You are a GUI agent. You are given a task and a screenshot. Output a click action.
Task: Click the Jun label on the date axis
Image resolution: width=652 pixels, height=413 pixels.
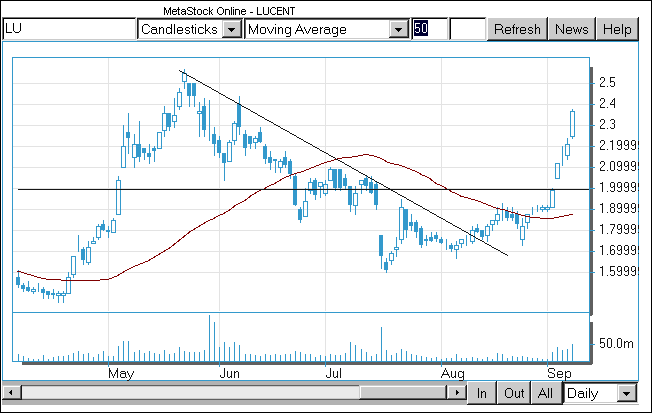[x=229, y=373]
